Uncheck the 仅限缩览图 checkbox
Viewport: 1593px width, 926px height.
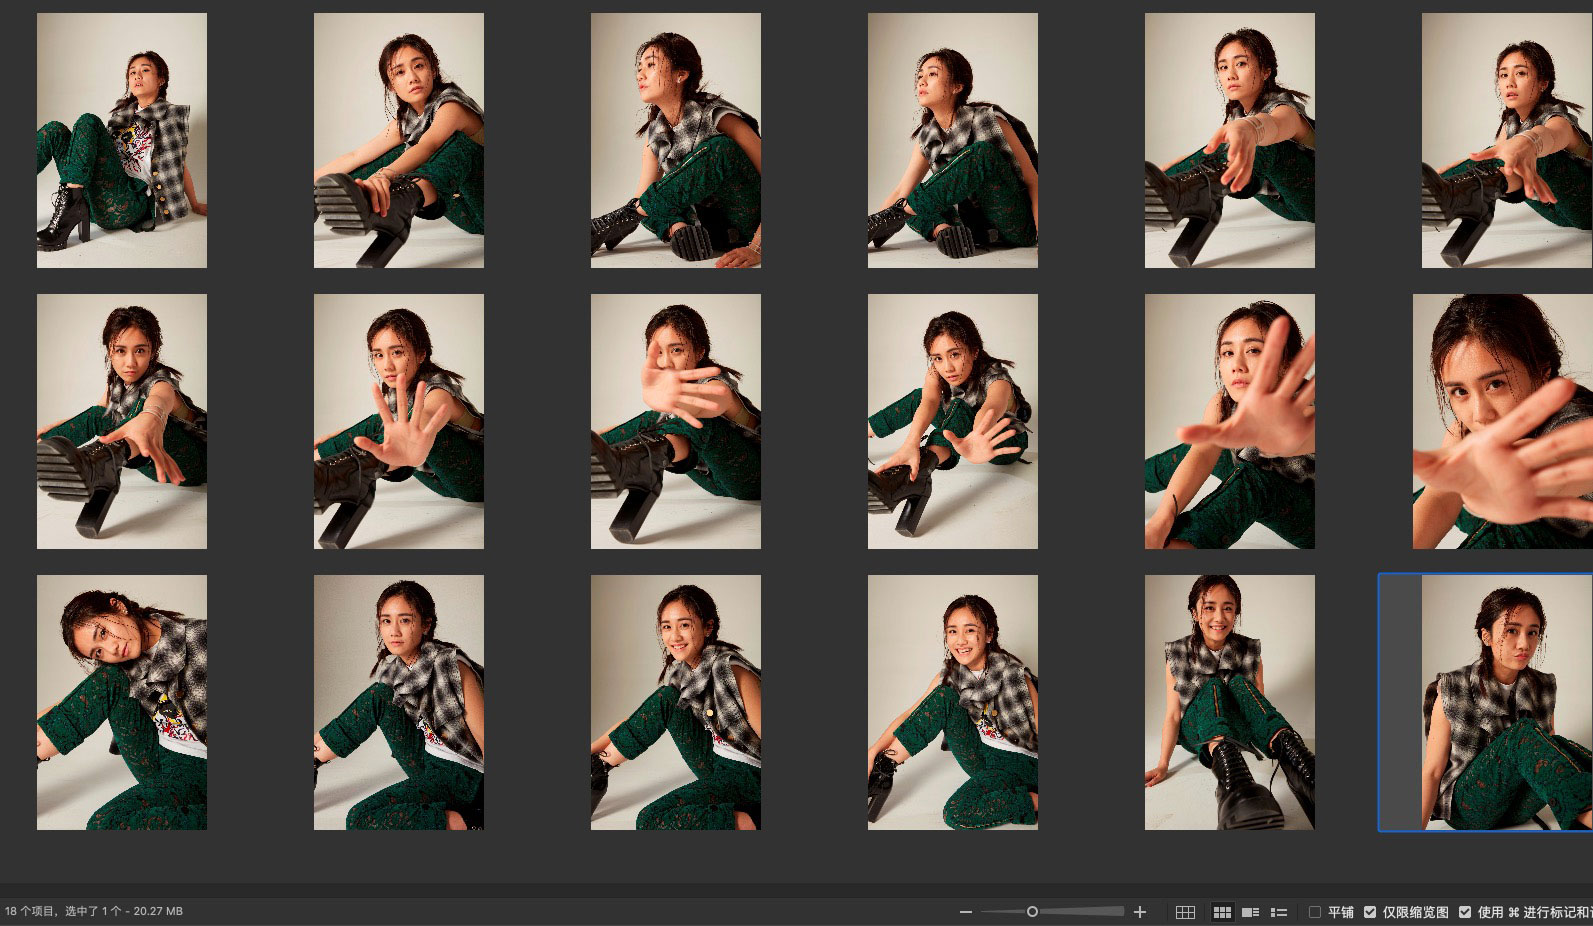click(1370, 912)
